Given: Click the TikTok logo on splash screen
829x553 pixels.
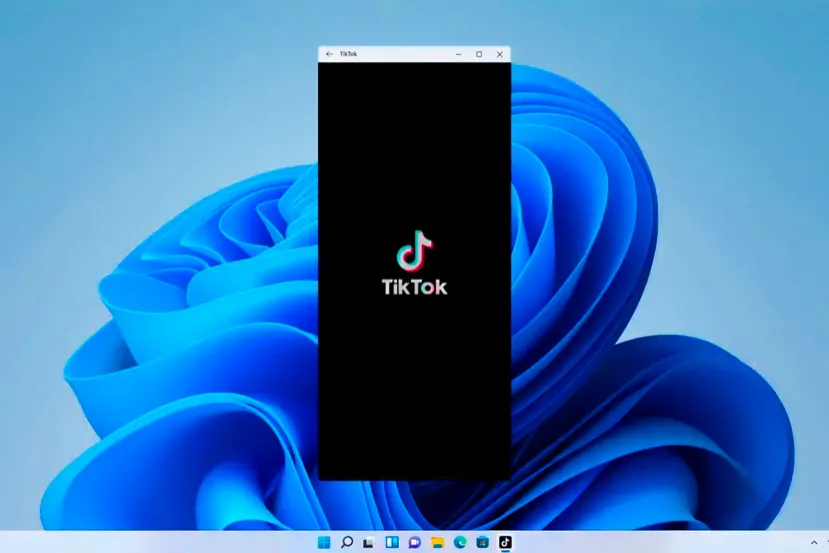Looking at the screenshot, I should 414,263.
